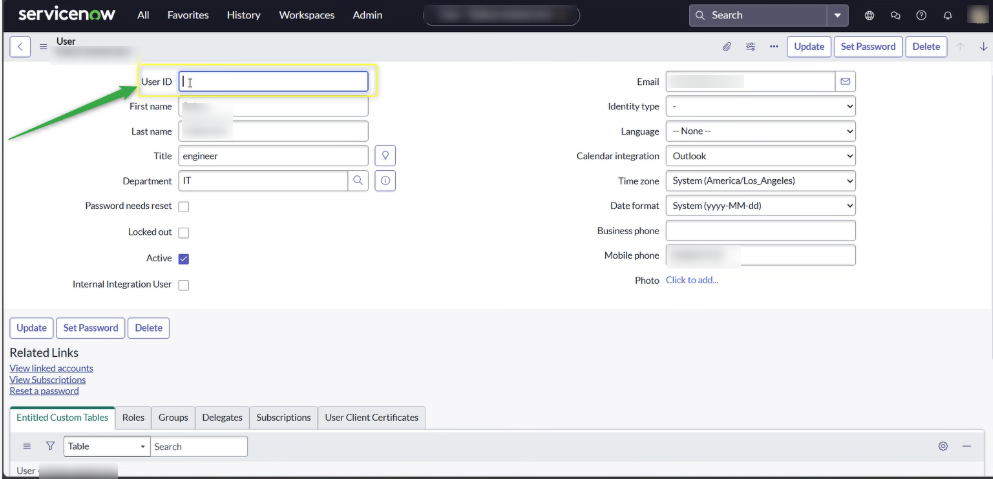This screenshot has width=993, height=479.
Task: Go back with the left chevron button
Action: (x=20, y=46)
